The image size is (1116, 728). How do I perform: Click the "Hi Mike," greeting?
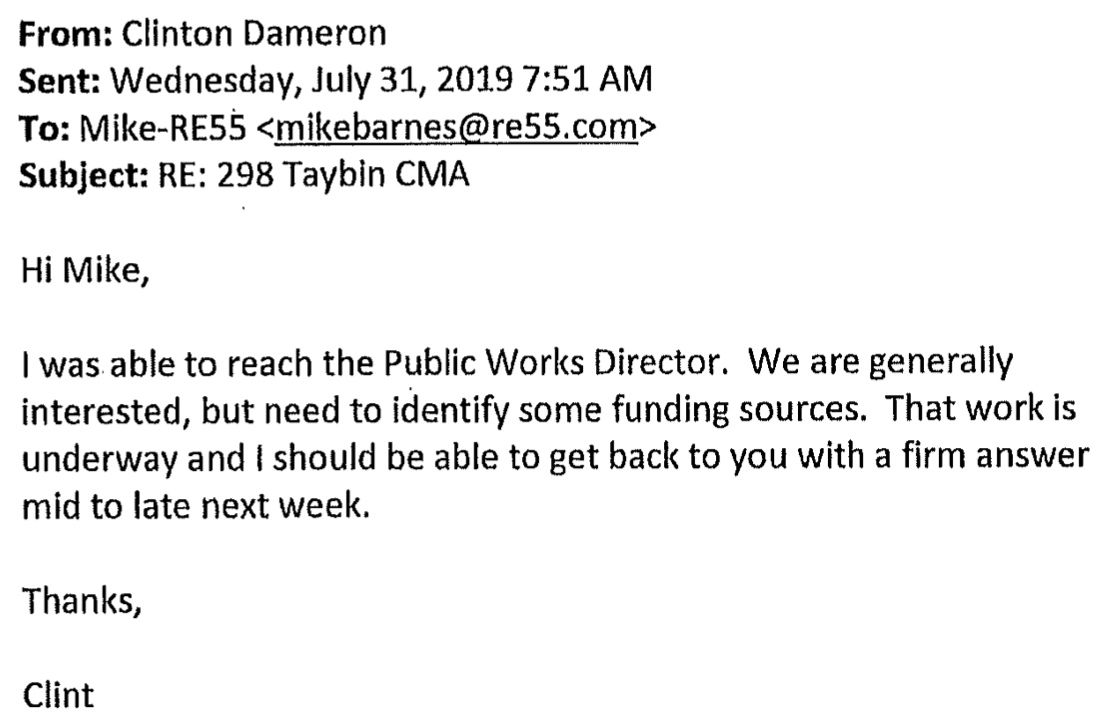[84, 270]
